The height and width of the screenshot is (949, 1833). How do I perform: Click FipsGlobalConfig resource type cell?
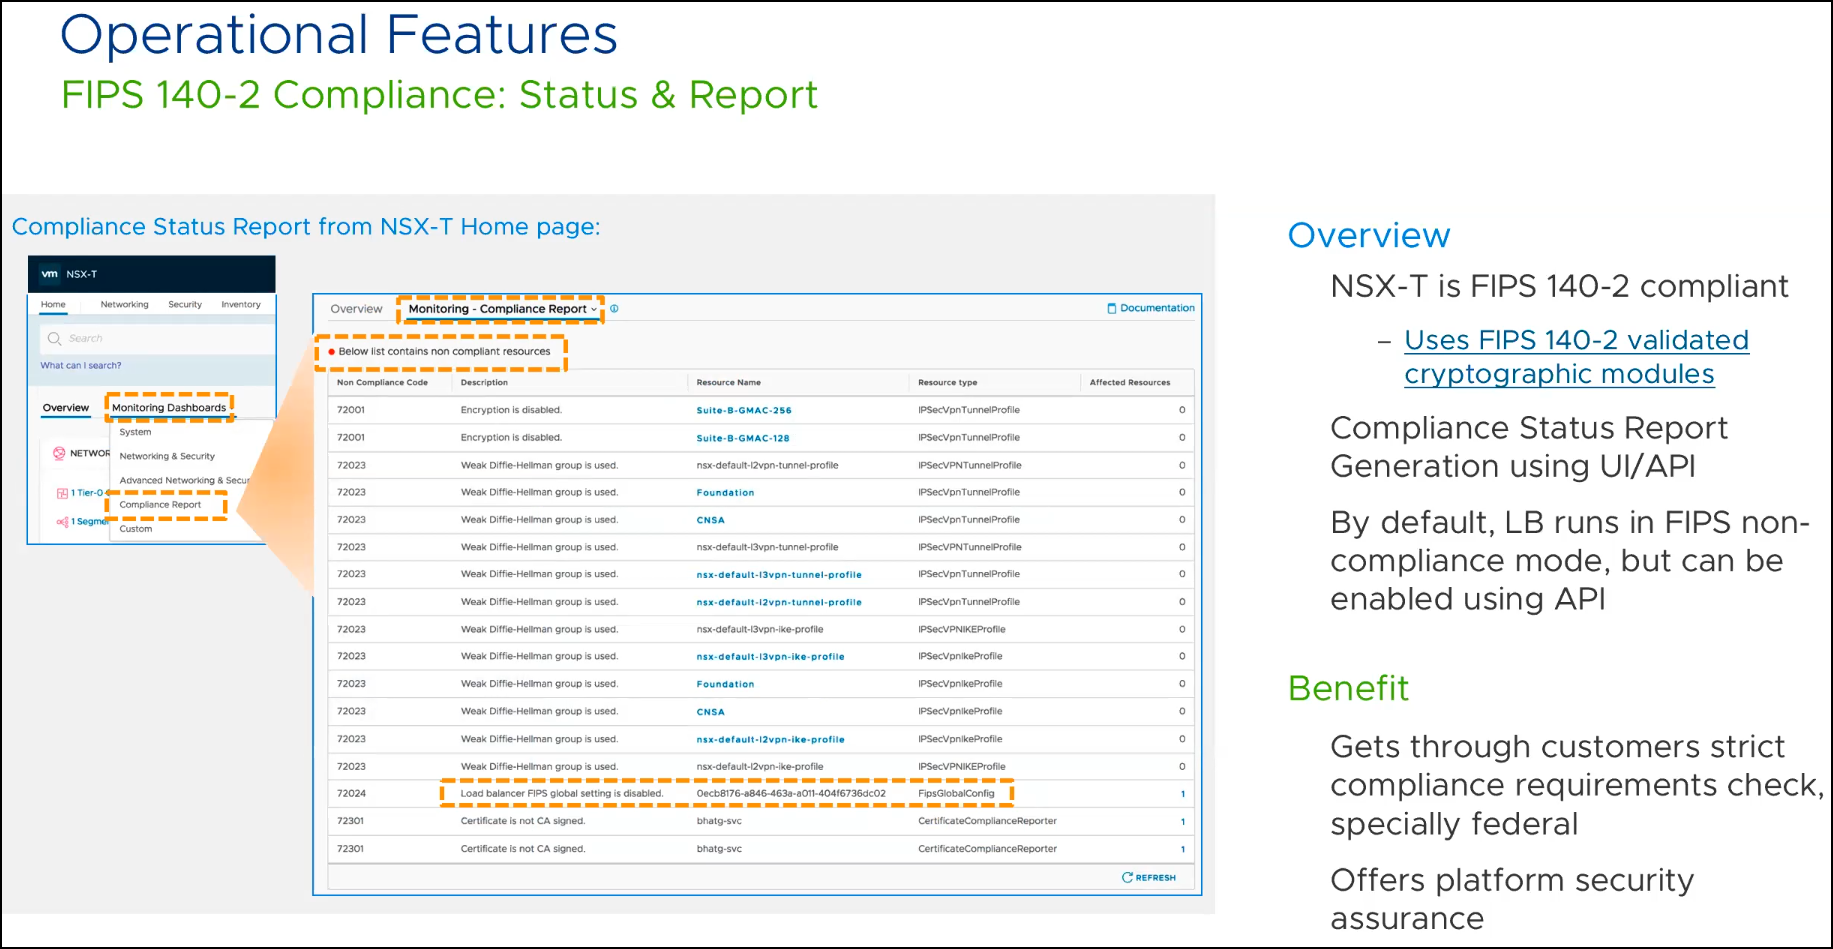pyautogui.click(x=956, y=793)
